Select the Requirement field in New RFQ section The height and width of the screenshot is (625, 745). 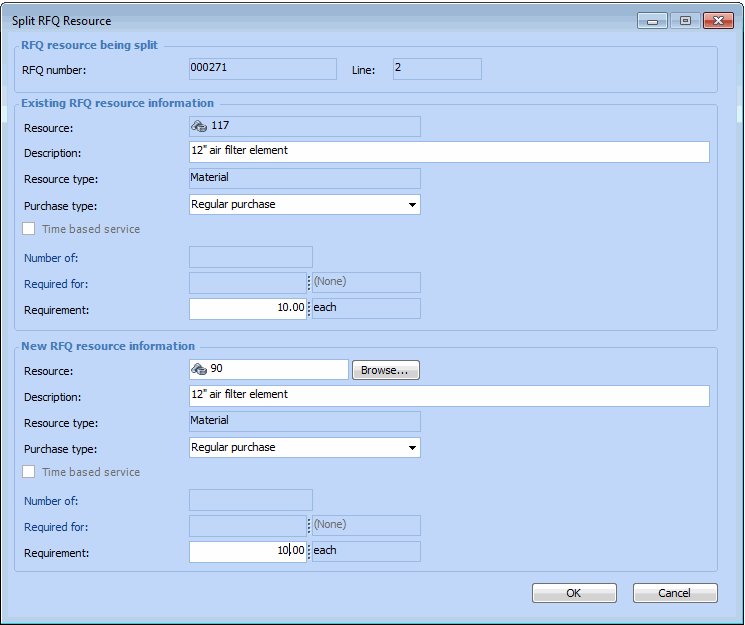coord(247,551)
